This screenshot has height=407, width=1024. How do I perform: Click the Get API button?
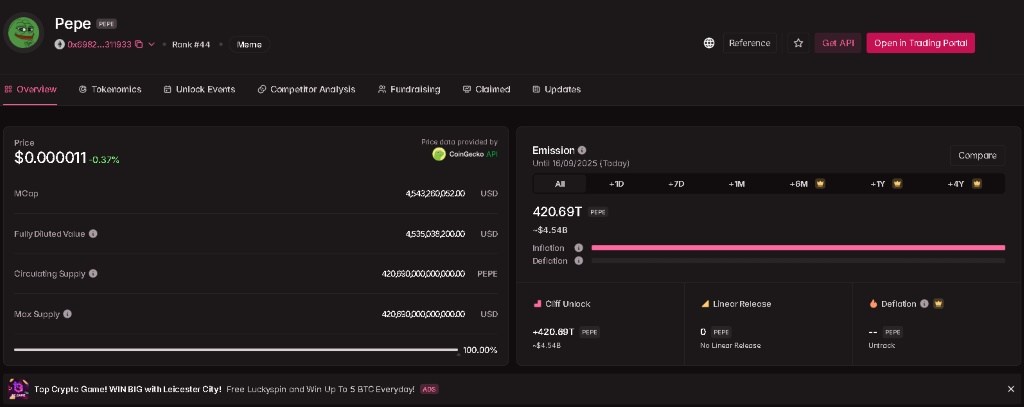click(838, 43)
